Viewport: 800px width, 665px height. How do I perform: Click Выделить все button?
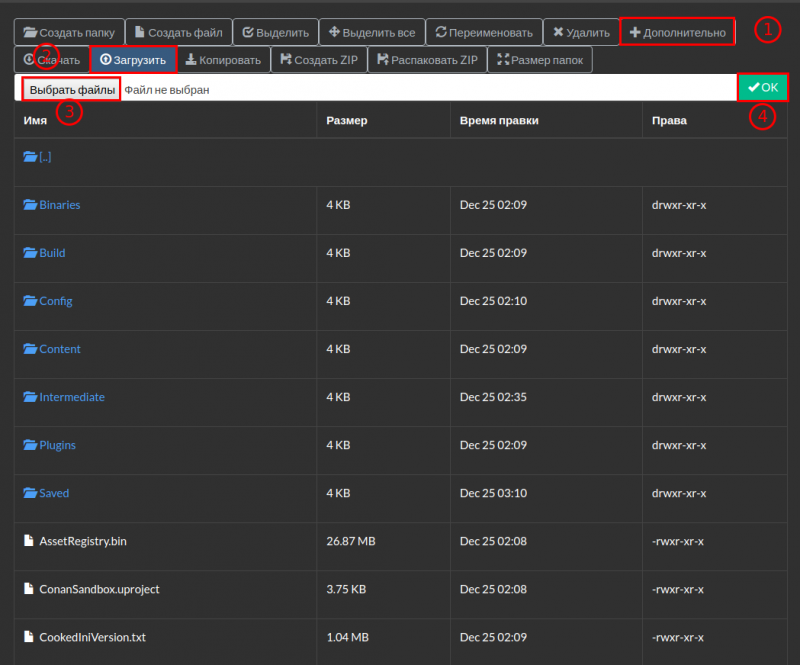[x=372, y=32]
